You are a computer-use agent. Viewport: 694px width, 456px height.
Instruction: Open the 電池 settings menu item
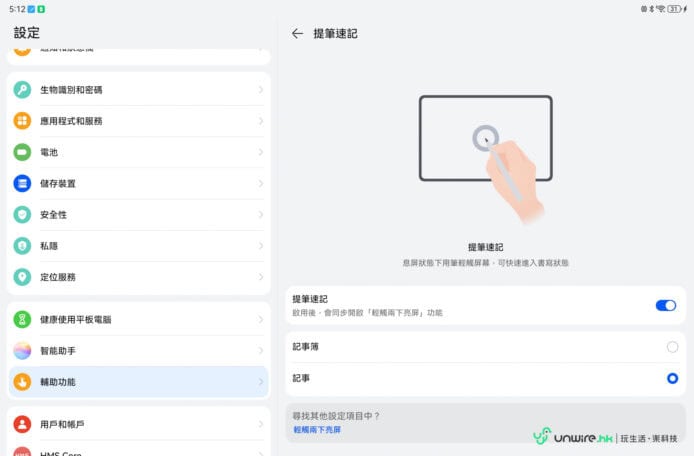[138, 152]
